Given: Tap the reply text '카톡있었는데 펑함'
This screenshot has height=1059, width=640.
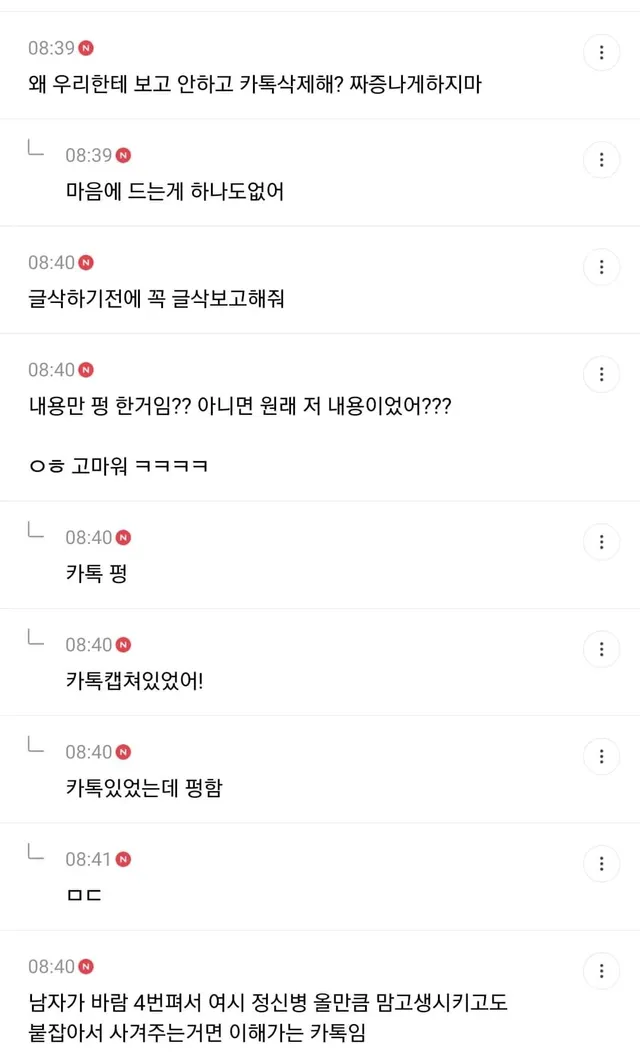Looking at the screenshot, I should 143,788.
